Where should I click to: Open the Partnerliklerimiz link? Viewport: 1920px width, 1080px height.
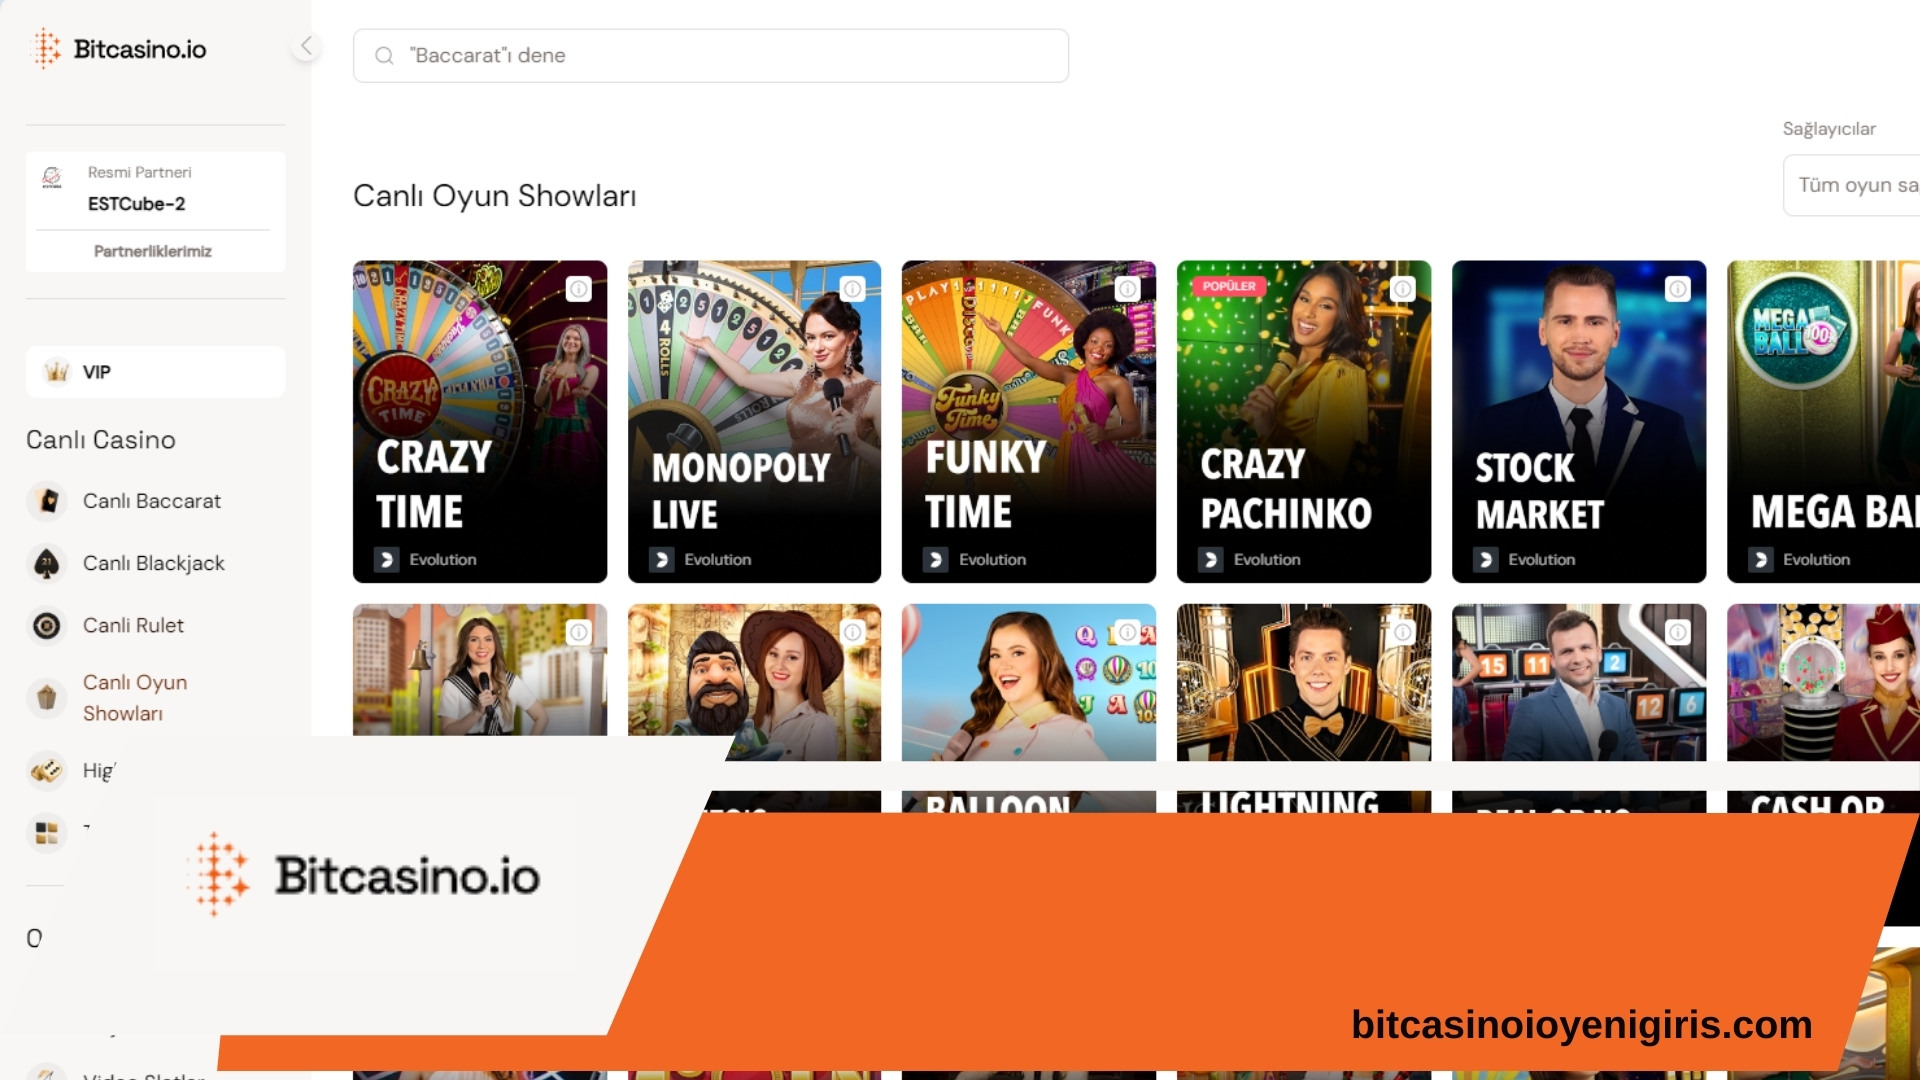153,251
